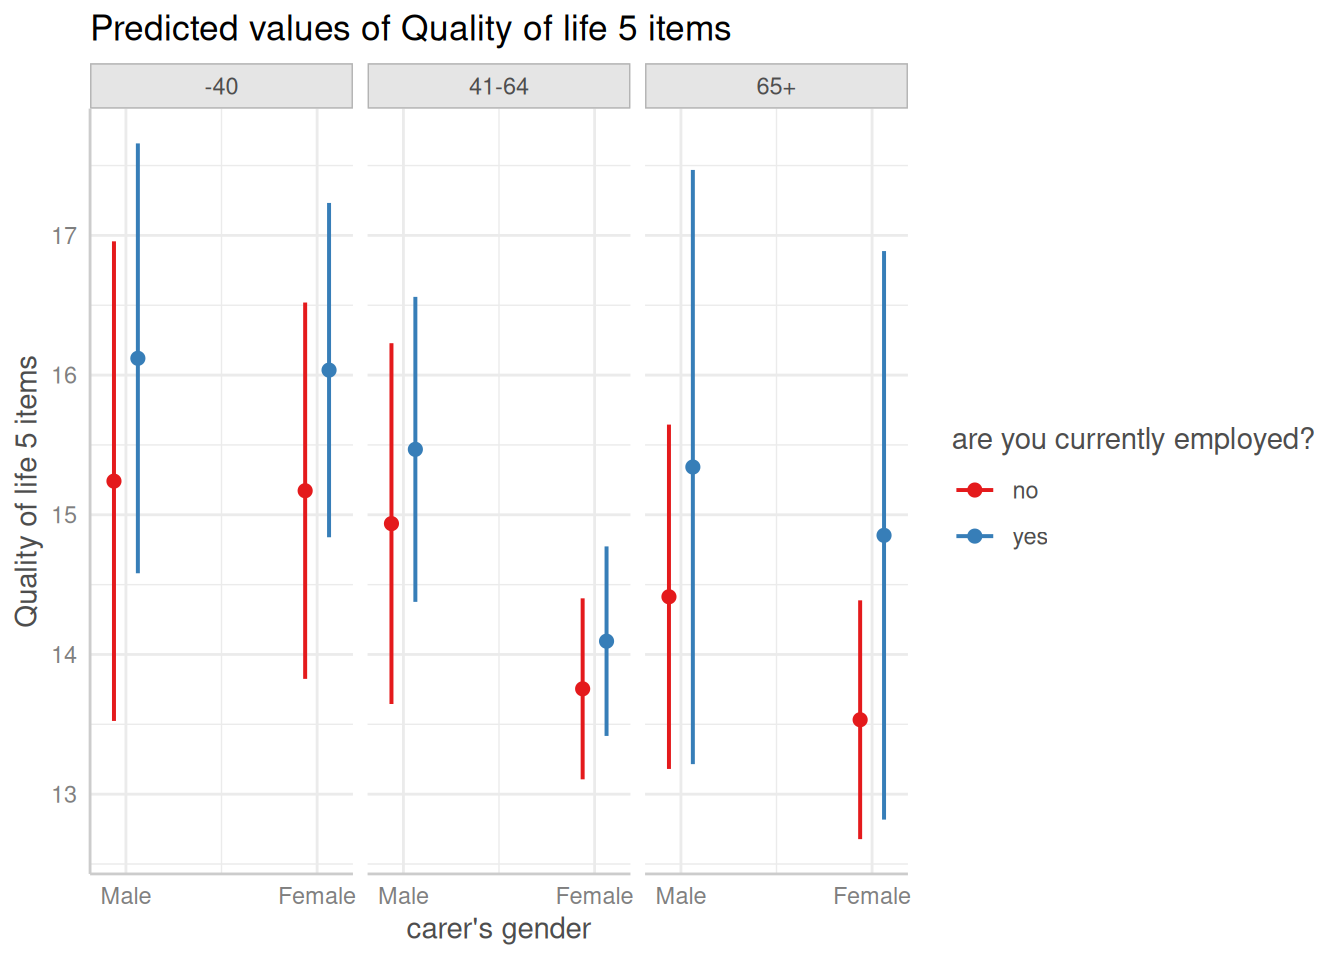This screenshot has width=1344, height=960.
Task: Select the '65+' facet header
Action: (776, 87)
